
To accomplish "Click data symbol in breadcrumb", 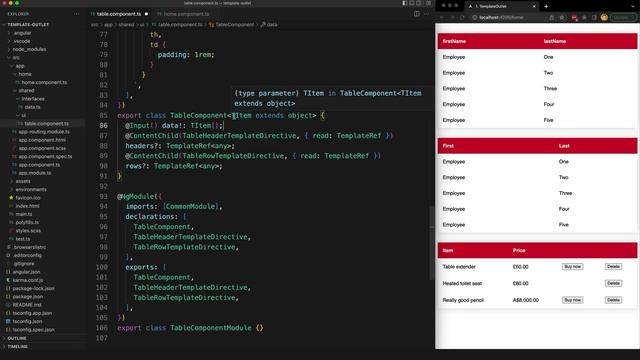I will pos(272,24).
